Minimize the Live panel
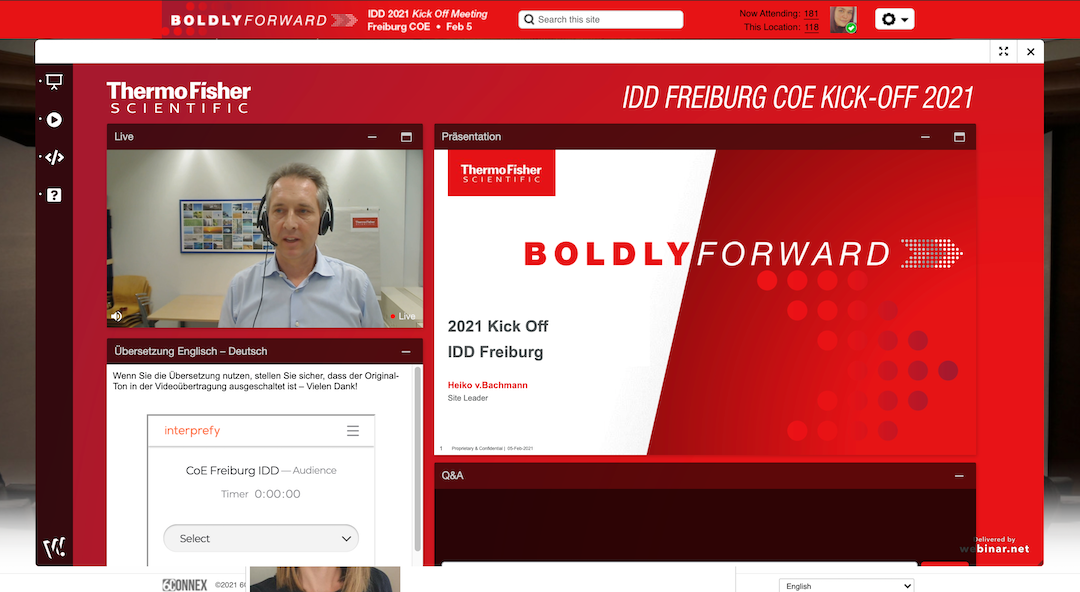Viewport: 1080px width, 592px height. (372, 137)
